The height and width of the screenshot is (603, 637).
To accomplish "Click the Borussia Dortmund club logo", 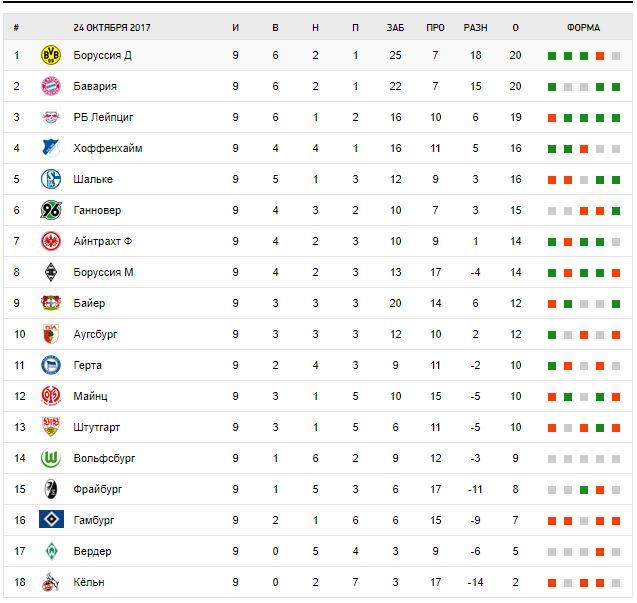I will pyautogui.click(x=51, y=55).
